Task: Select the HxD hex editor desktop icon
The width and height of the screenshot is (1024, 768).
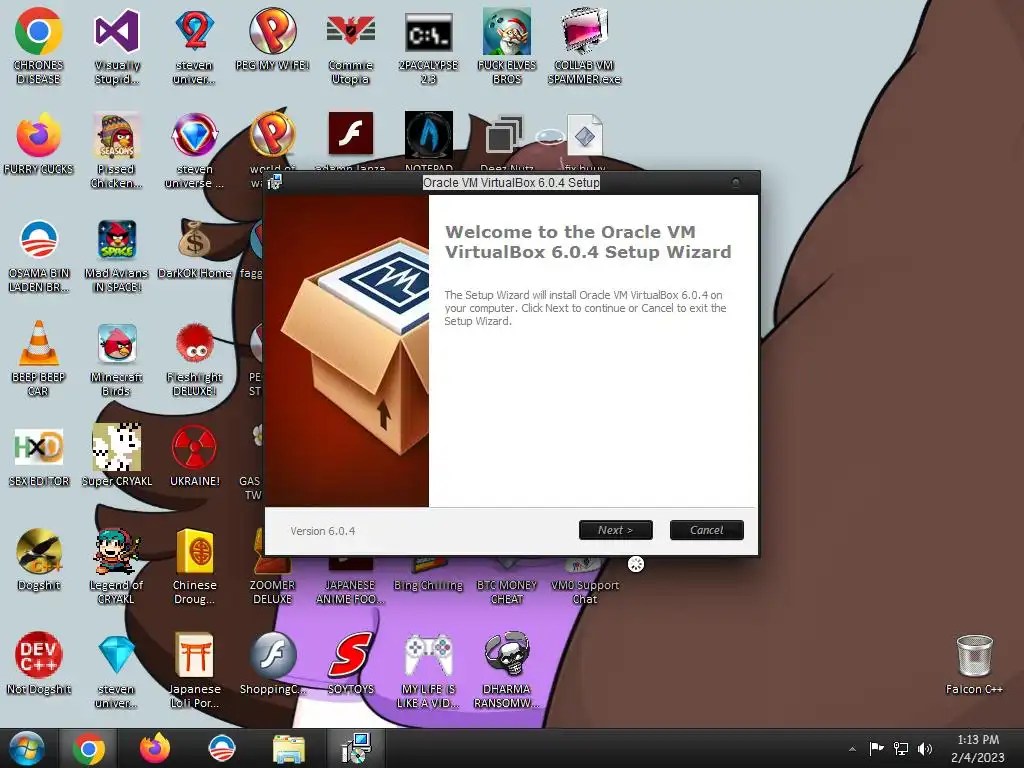Action: point(39,456)
